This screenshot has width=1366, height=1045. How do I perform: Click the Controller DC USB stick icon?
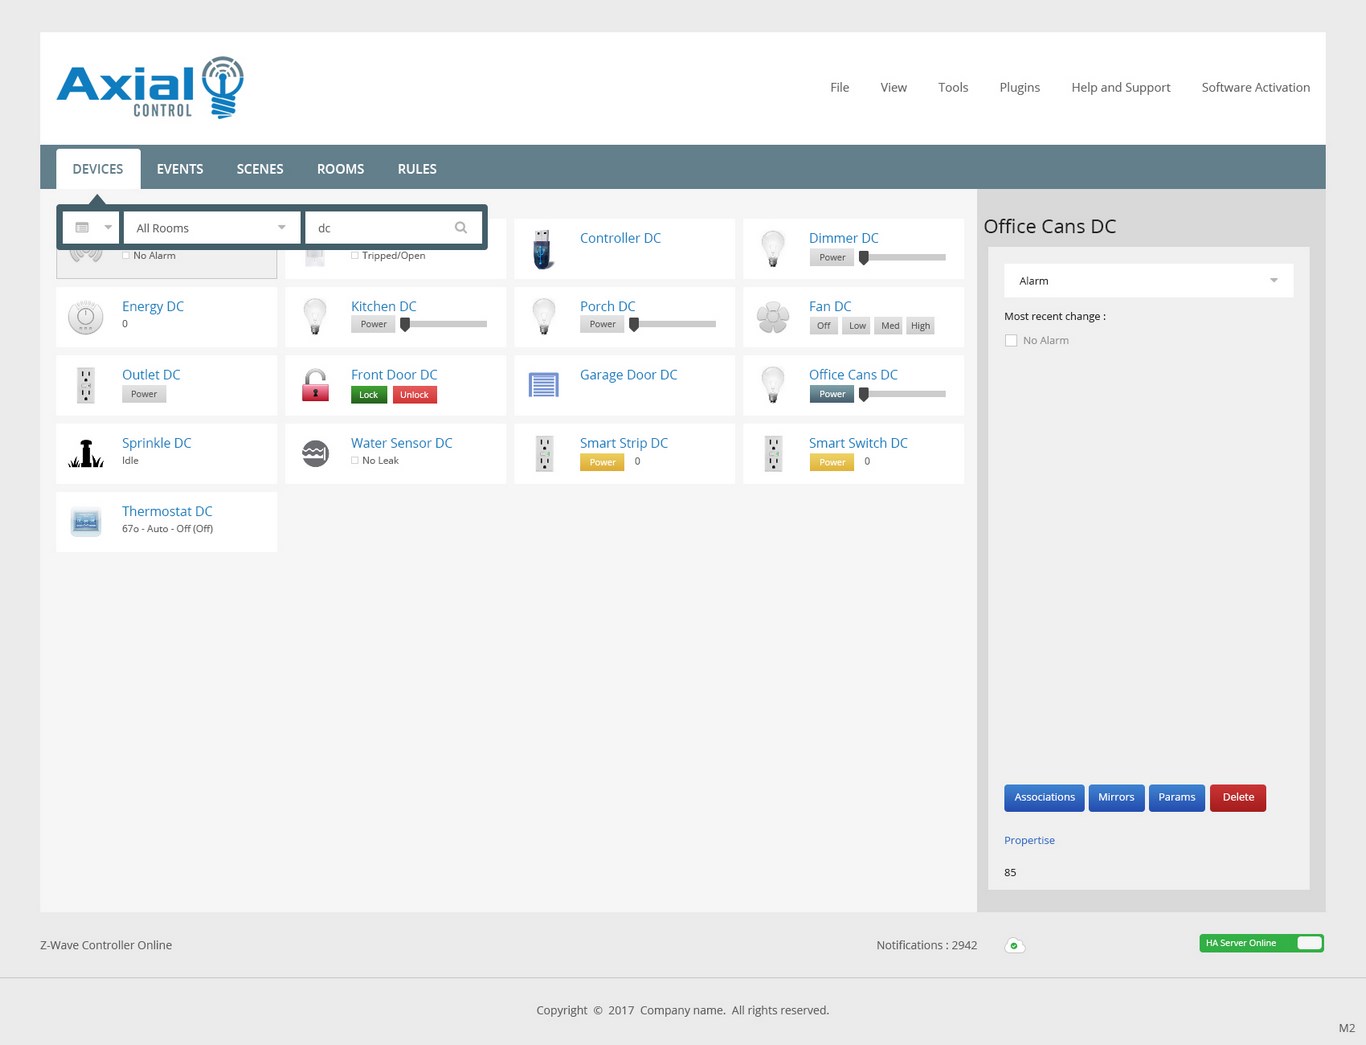click(x=543, y=249)
